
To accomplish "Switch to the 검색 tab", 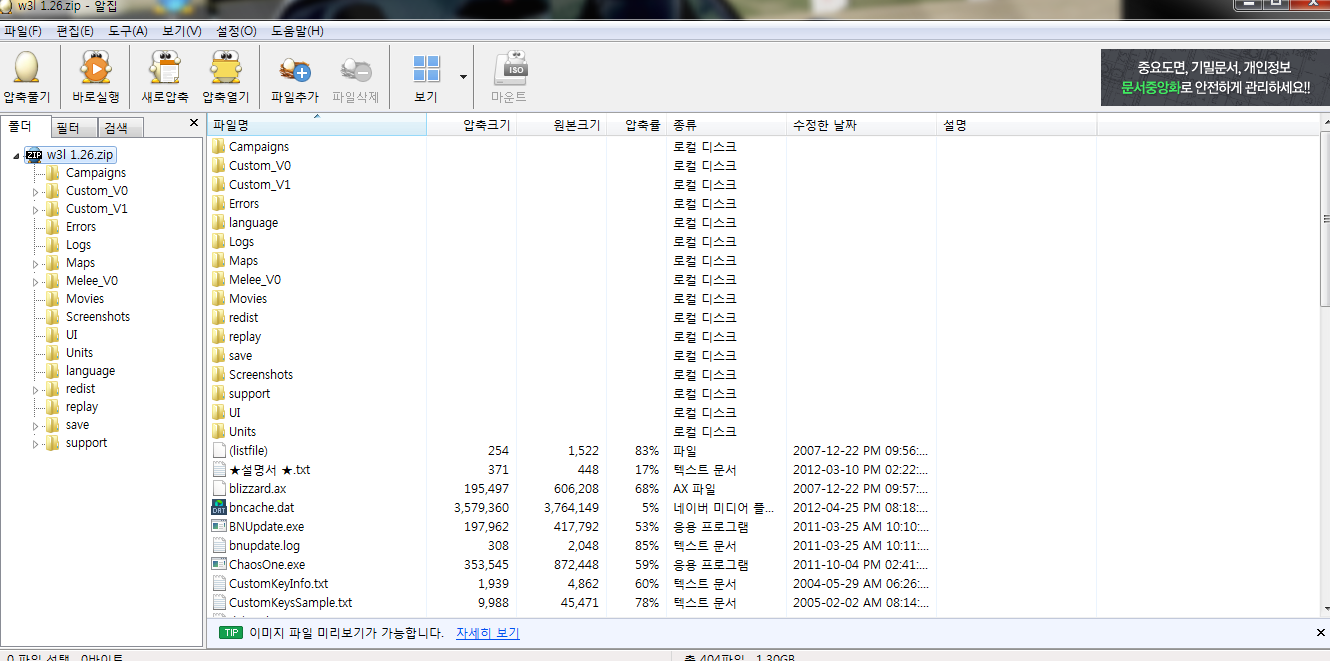I will [x=116, y=128].
